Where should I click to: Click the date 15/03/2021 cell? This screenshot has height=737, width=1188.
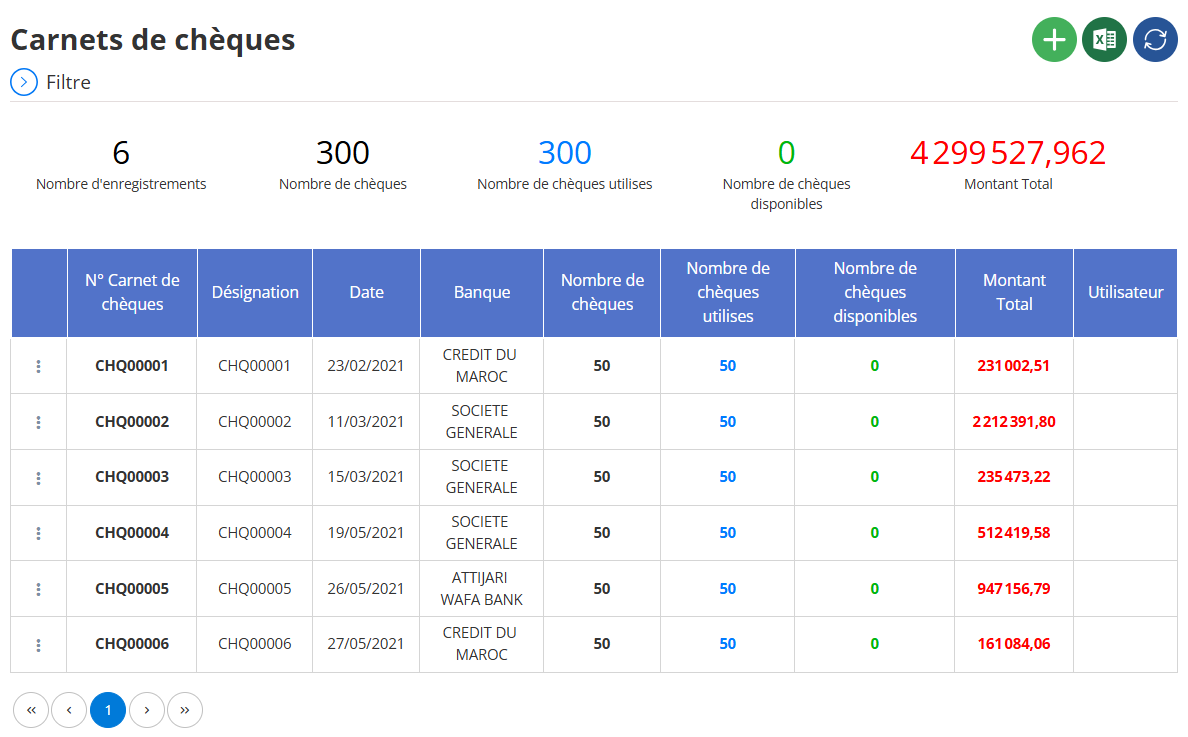[366, 477]
